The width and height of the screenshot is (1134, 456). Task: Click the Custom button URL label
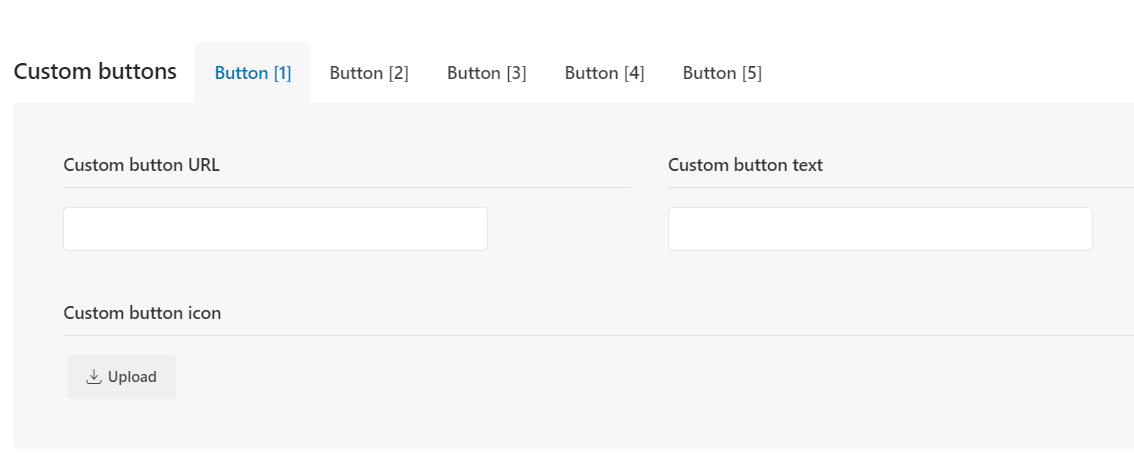click(x=142, y=165)
